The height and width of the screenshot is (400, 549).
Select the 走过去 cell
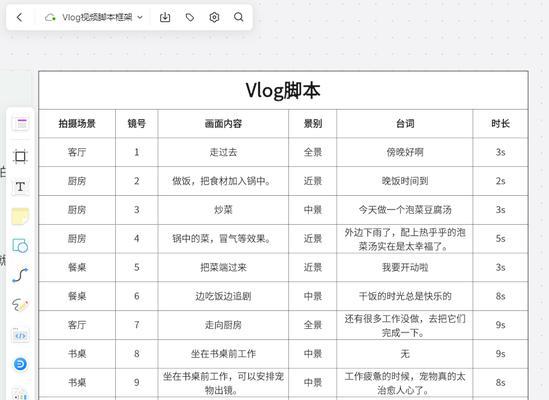coord(223,152)
